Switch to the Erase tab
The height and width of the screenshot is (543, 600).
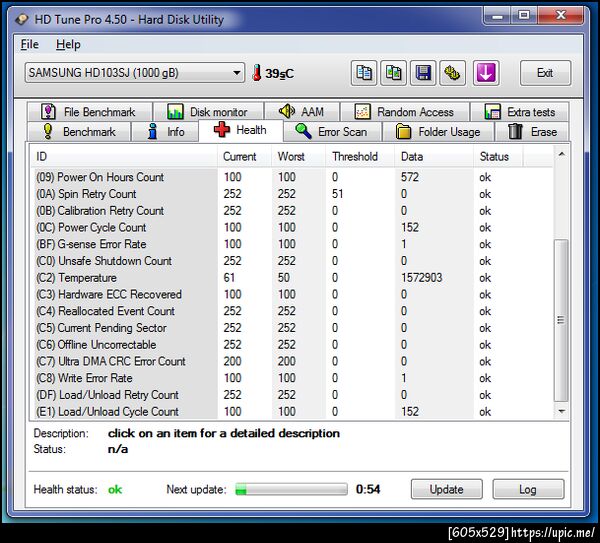tap(532, 132)
